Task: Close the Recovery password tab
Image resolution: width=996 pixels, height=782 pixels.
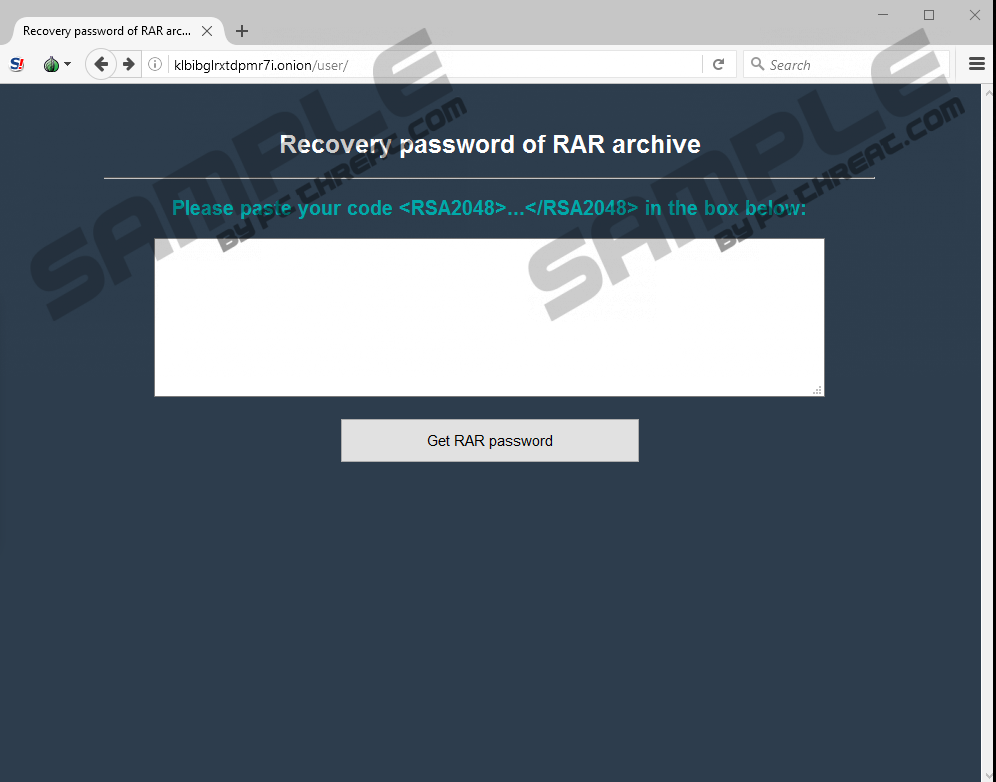Action: click(206, 31)
